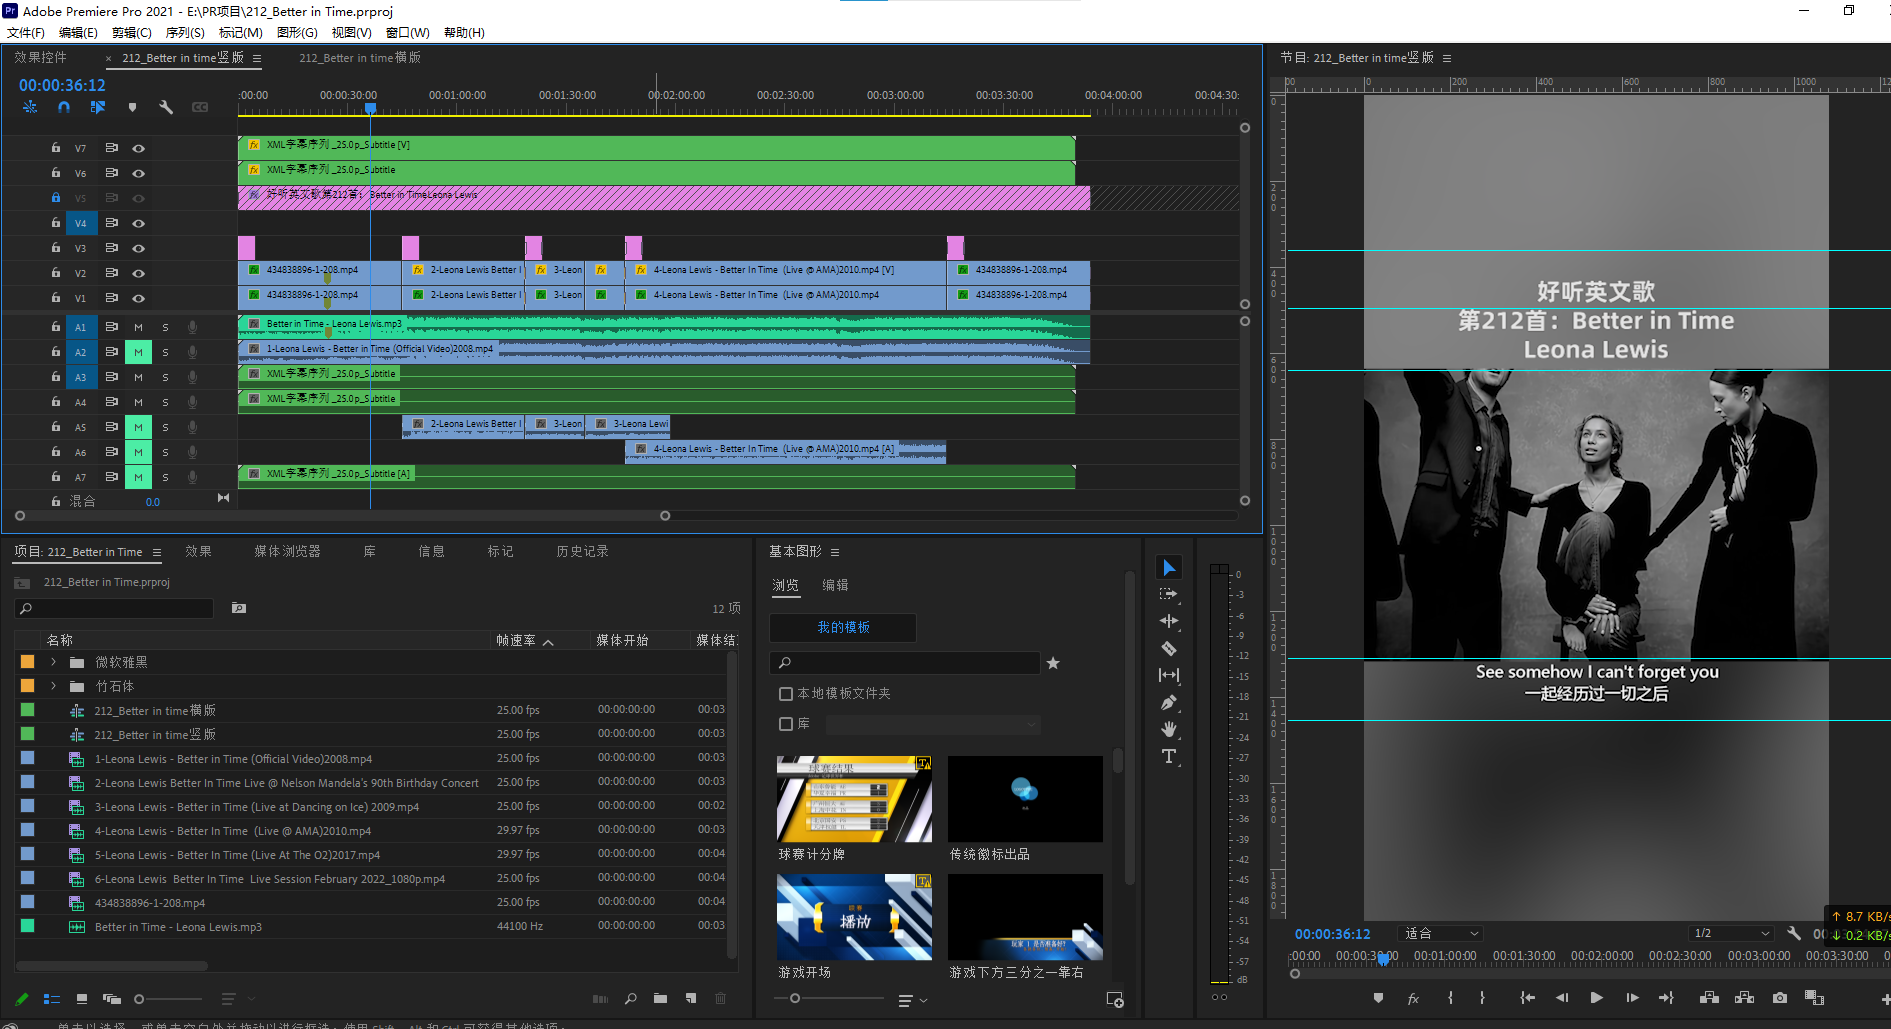
Task: Step forward one frame in program monitor
Action: (x=1632, y=997)
